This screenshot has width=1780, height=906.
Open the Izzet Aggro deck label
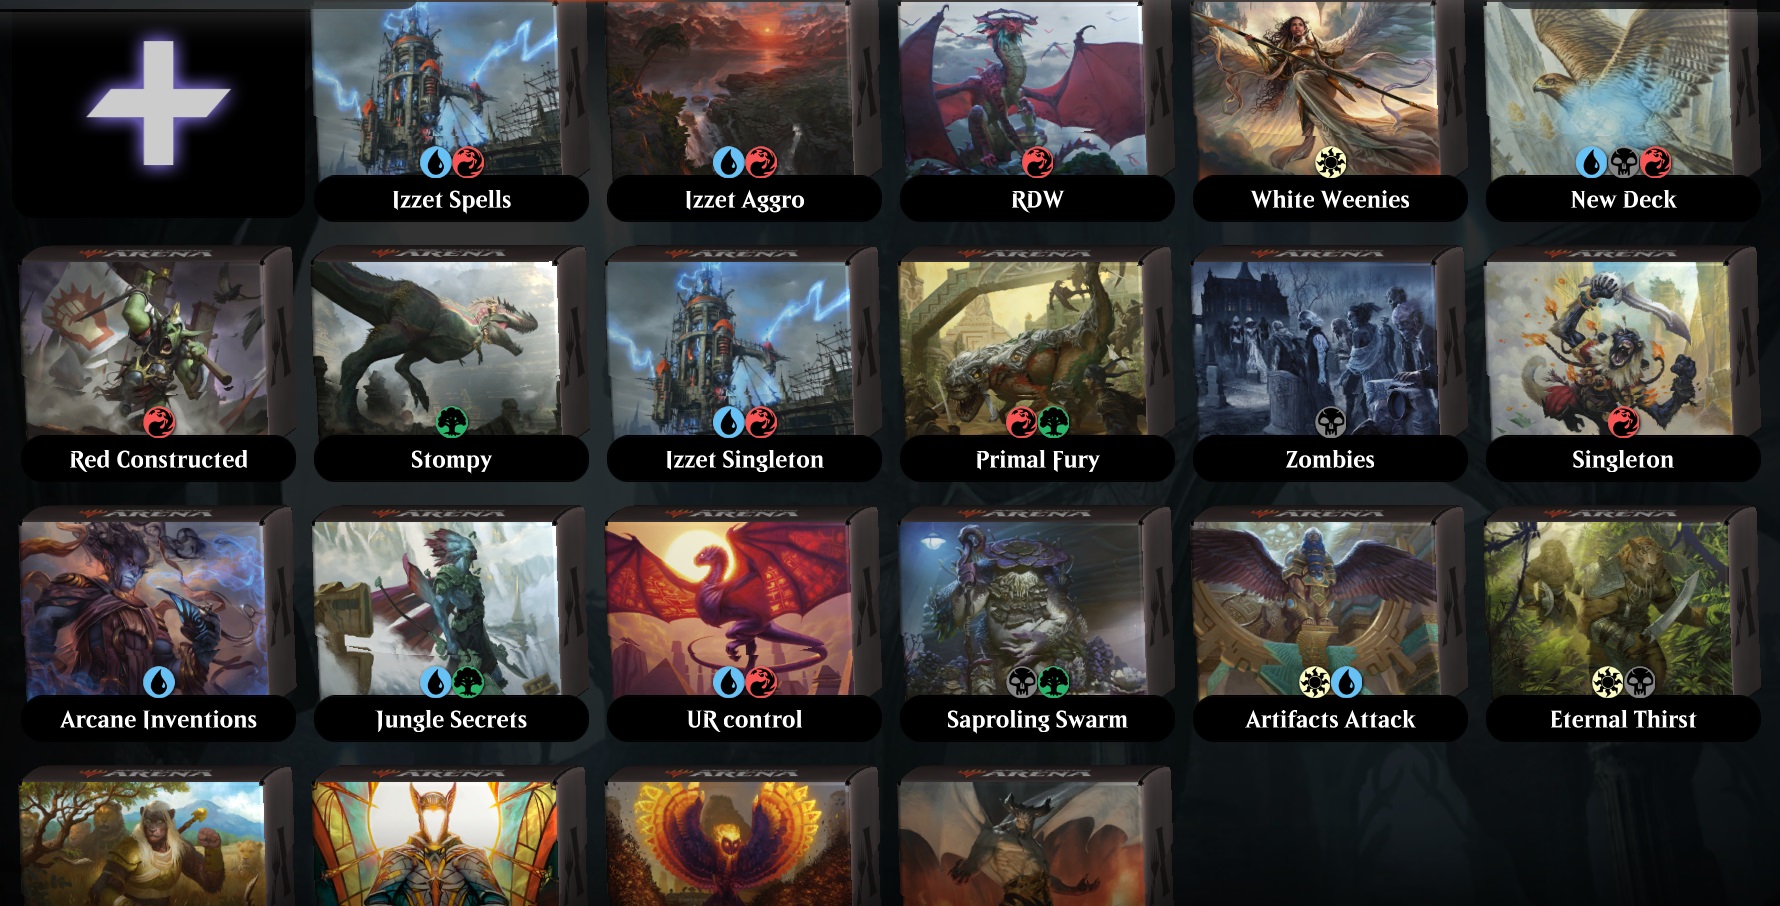[x=744, y=199]
